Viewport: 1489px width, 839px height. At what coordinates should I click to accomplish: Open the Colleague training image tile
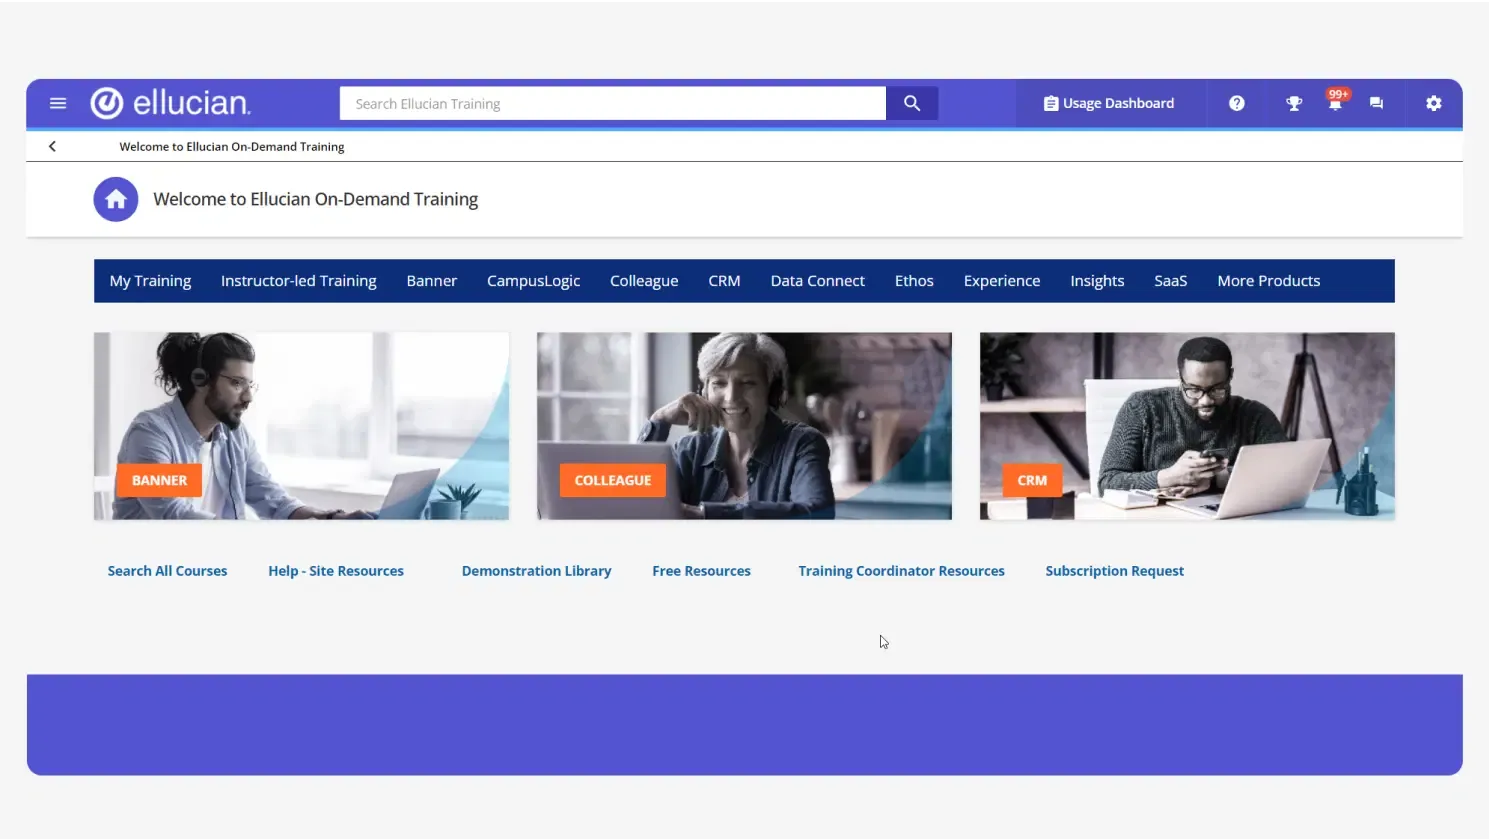744,426
